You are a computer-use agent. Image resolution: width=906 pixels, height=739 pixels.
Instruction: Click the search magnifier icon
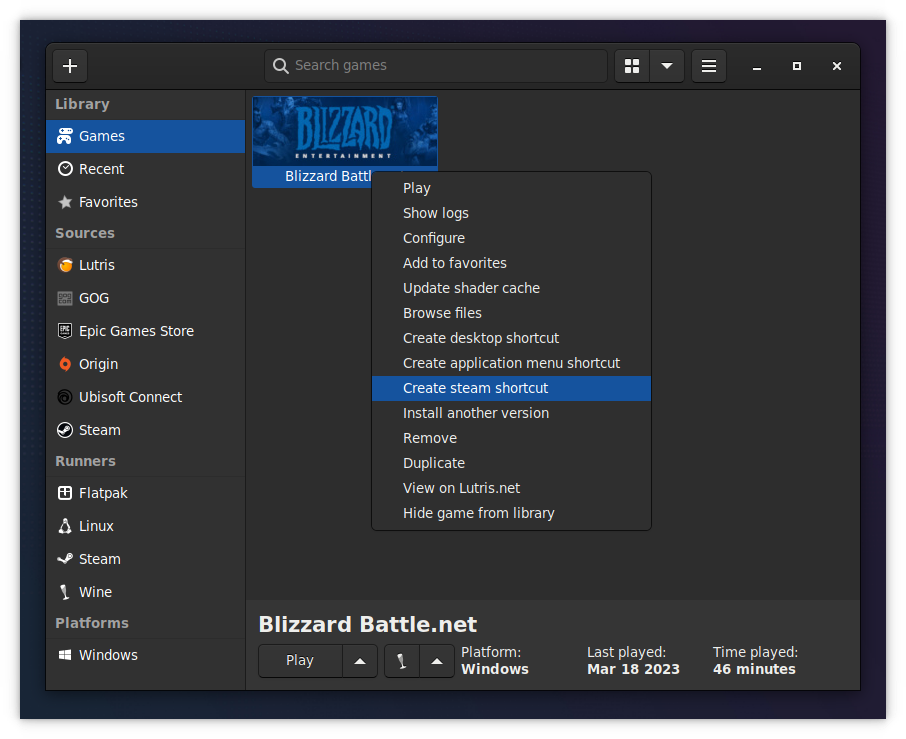pyautogui.click(x=281, y=66)
